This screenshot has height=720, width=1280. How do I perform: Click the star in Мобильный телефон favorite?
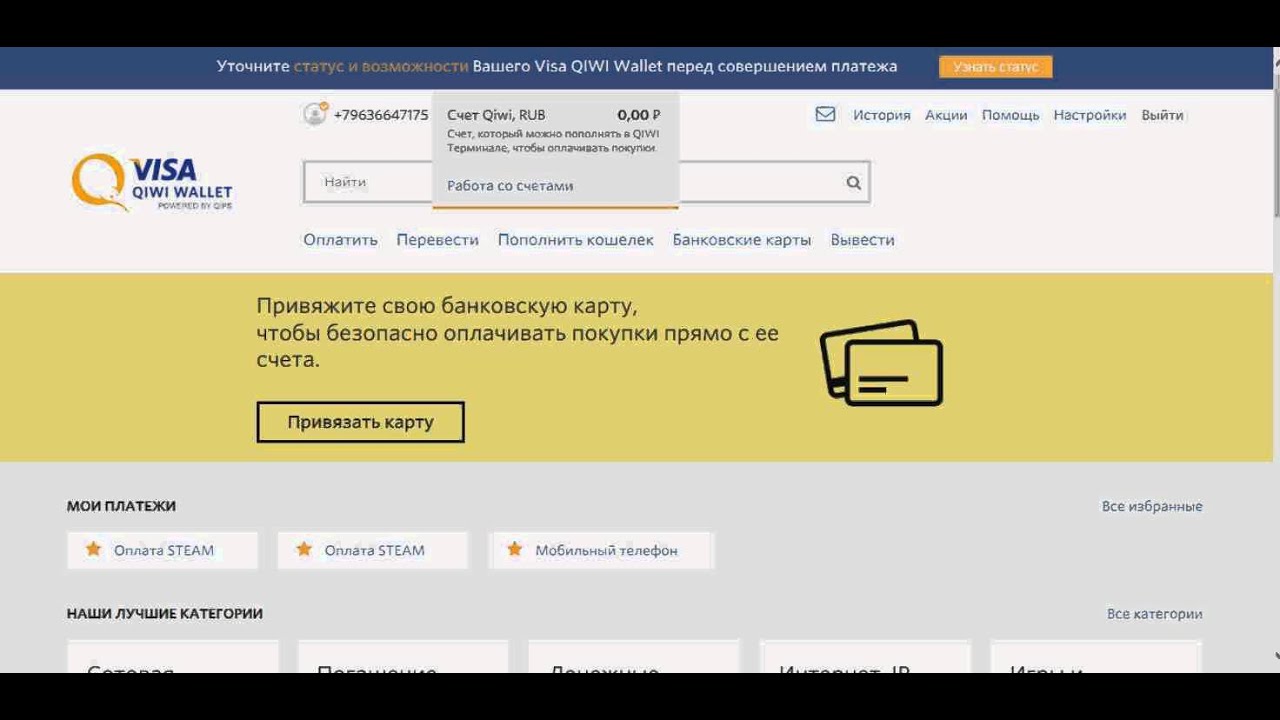pos(515,549)
